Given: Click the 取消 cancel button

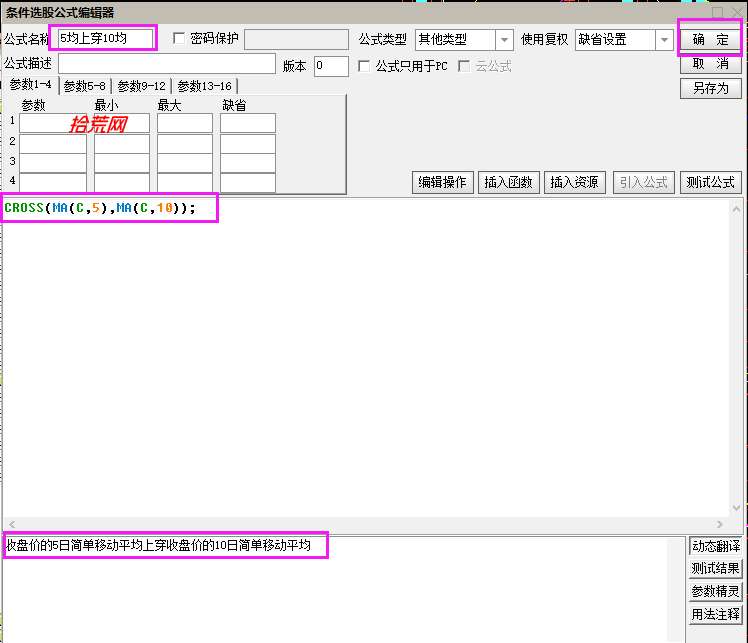Looking at the screenshot, I should [710, 64].
